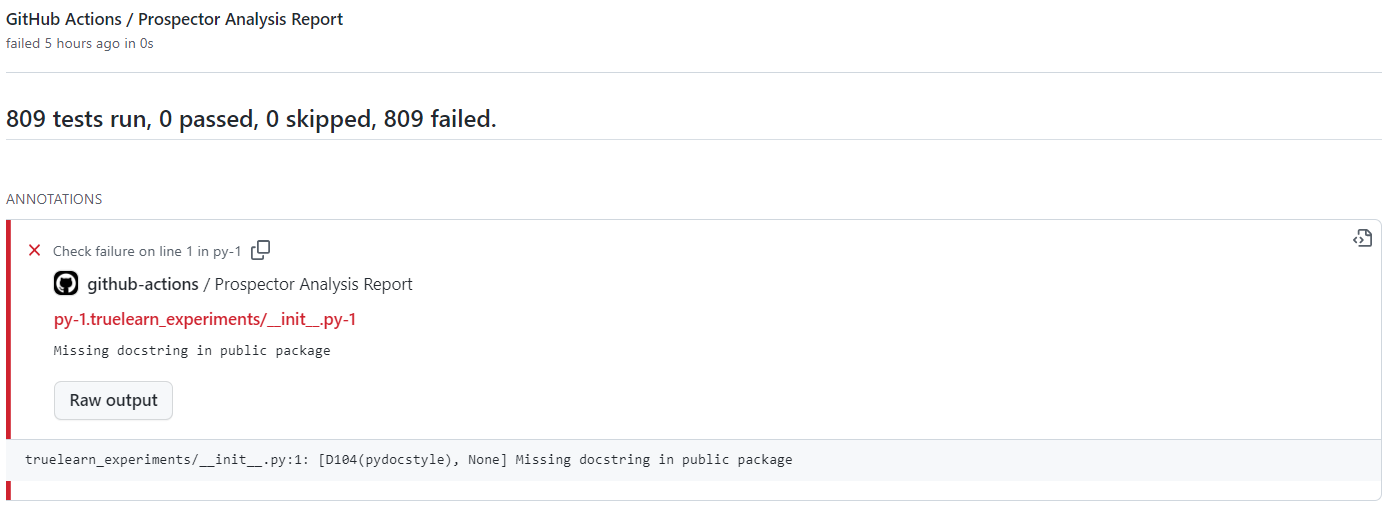The height and width of the screenshot is (506, 1392).
Task: Click the raw output code line
Action: click(x=408, y=460)
